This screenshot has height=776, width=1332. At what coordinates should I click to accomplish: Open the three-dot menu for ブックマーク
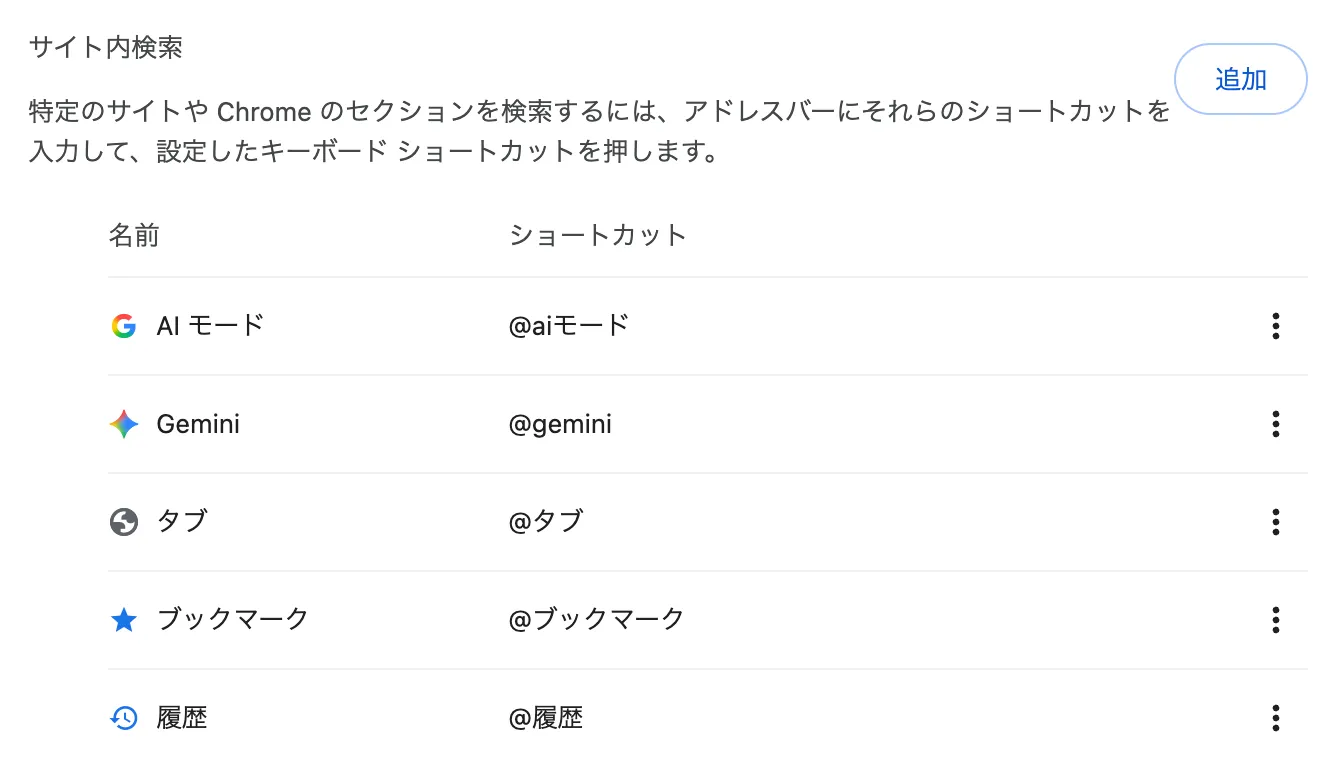[x=1275, y=620]
